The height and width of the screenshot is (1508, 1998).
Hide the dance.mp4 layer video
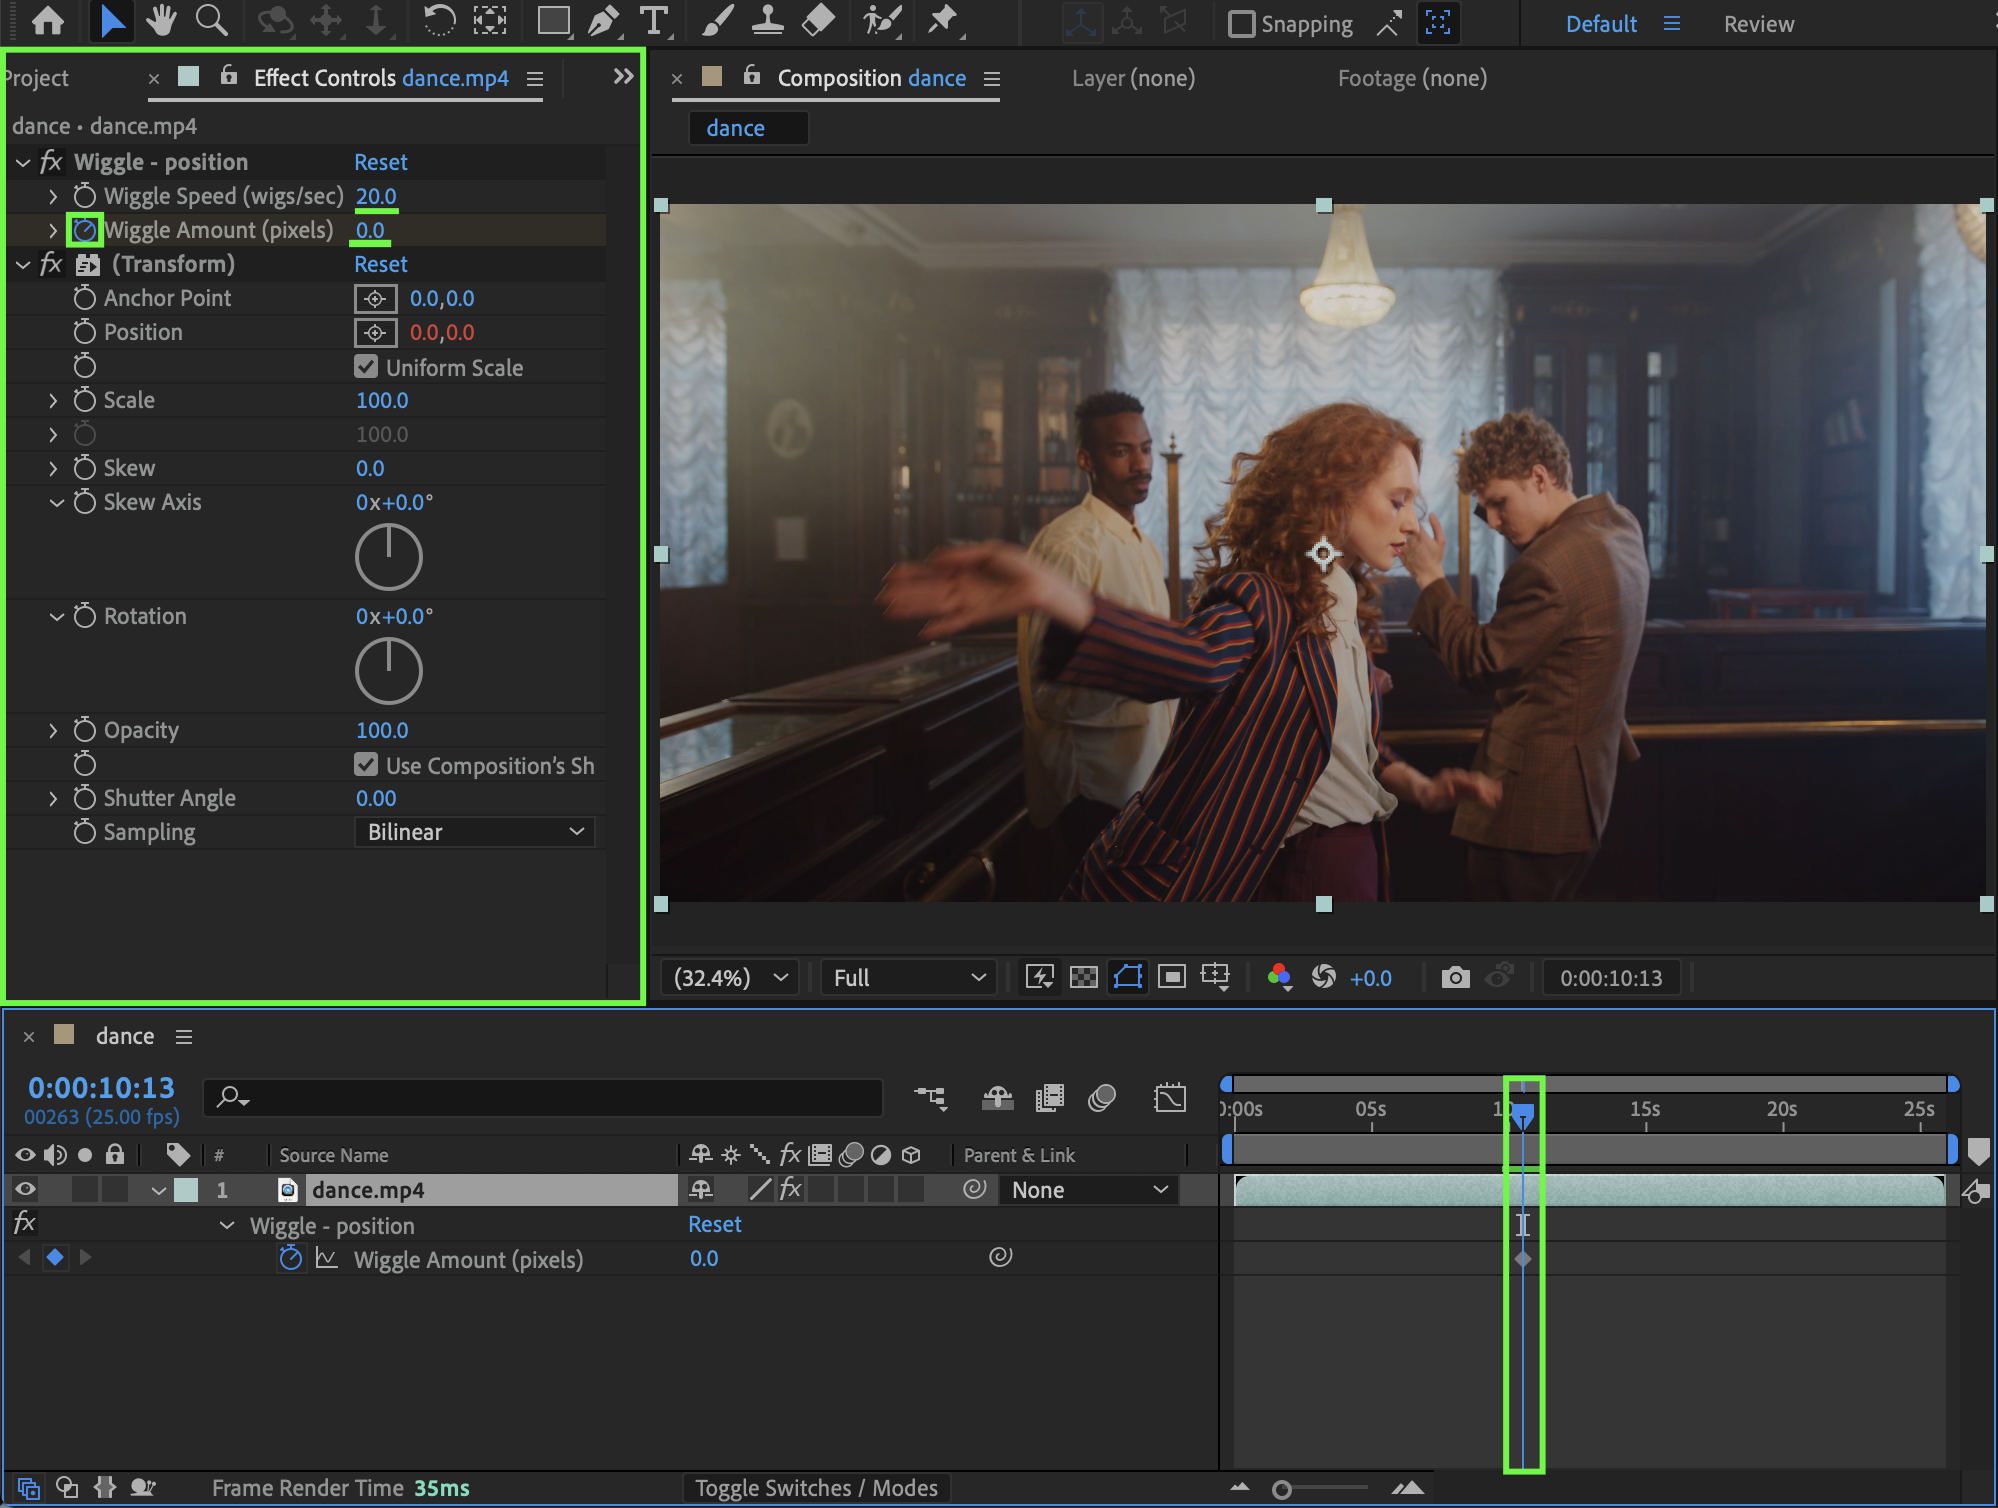coord(25,1189)
